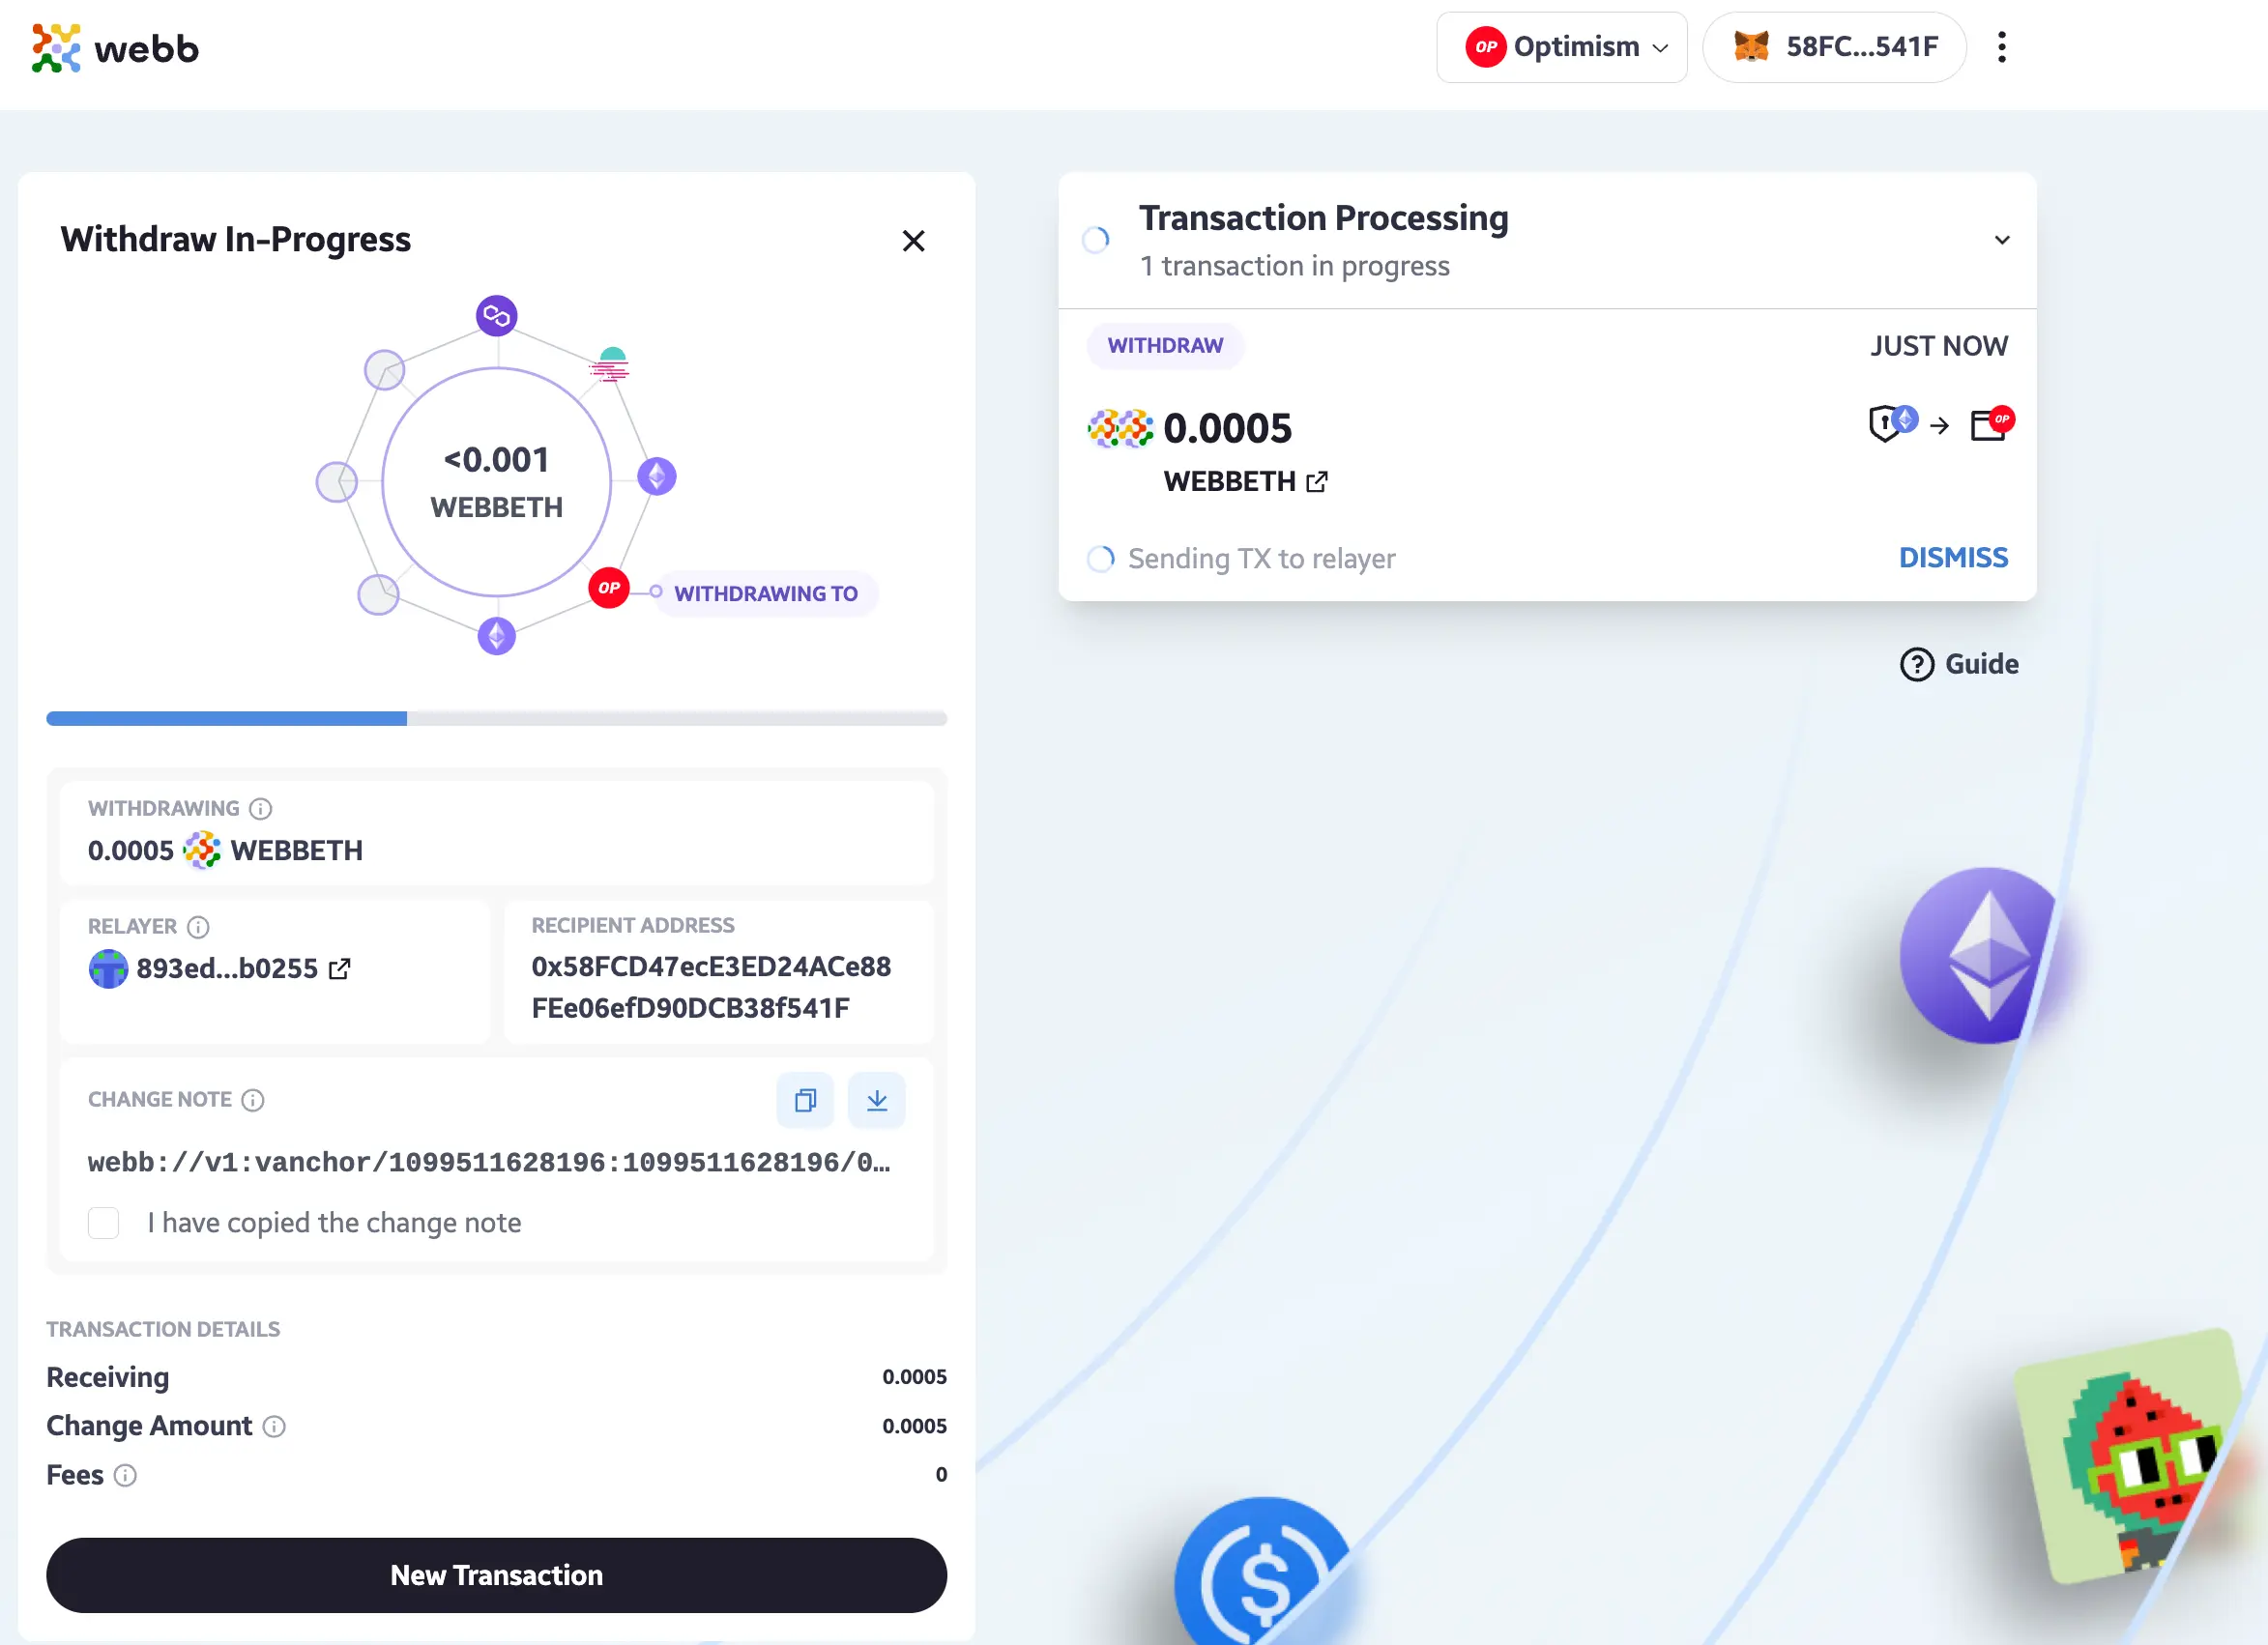
Task: Click the copy change note icon
Action: pyautogui.click(x=806, y=1101)
